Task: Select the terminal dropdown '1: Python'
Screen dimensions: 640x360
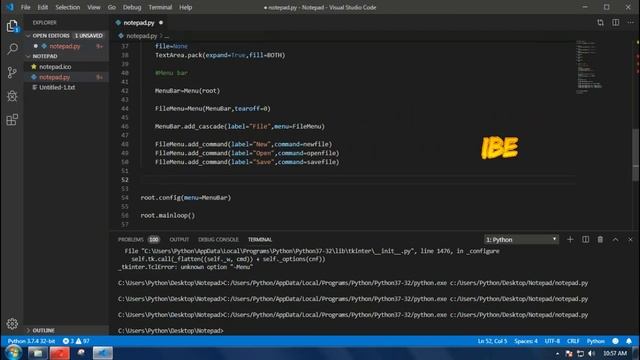Action: coord(521,240)
